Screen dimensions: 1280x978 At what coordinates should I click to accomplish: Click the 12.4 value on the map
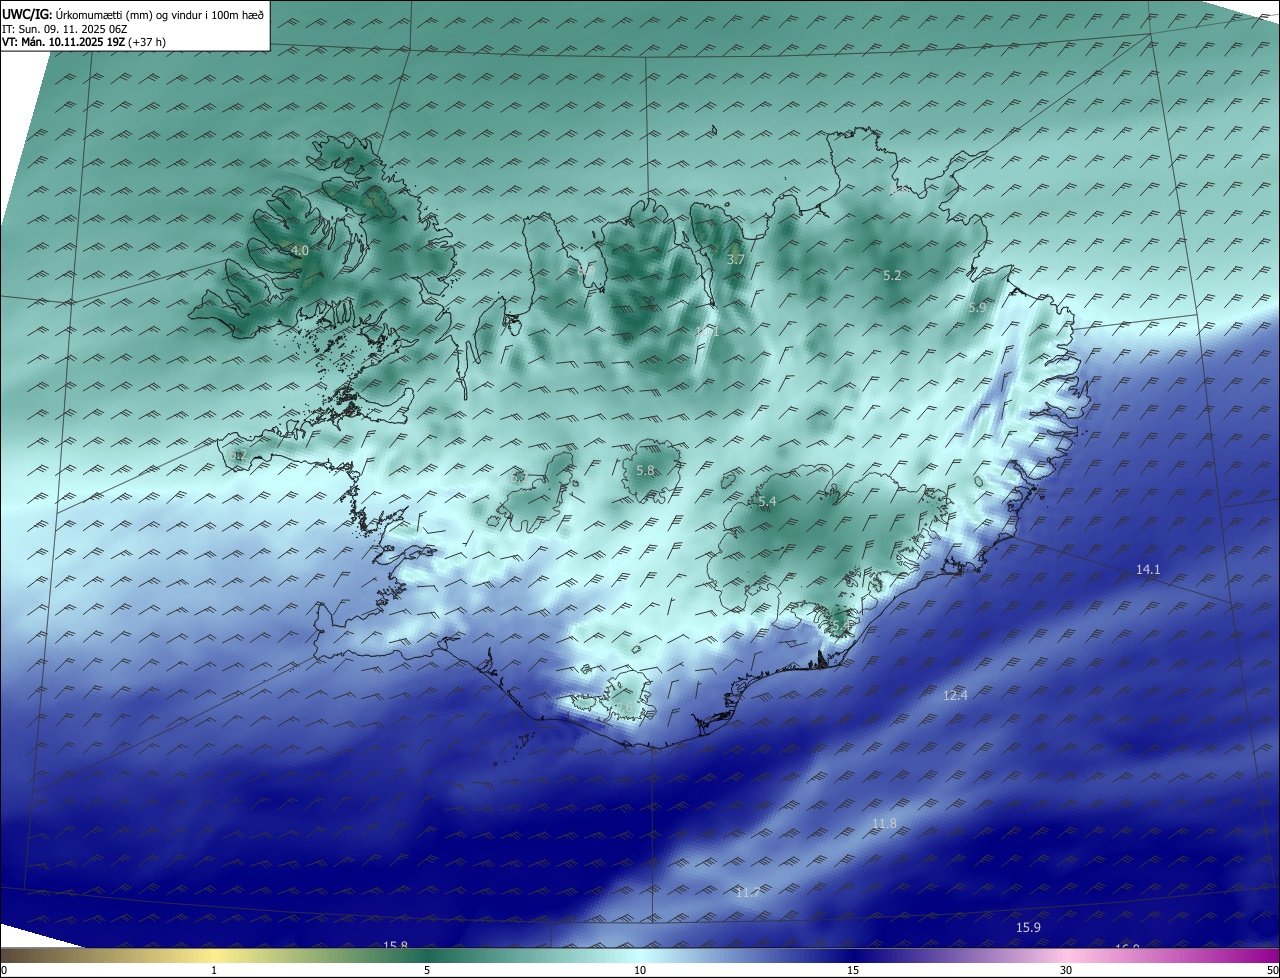point(955,695)
